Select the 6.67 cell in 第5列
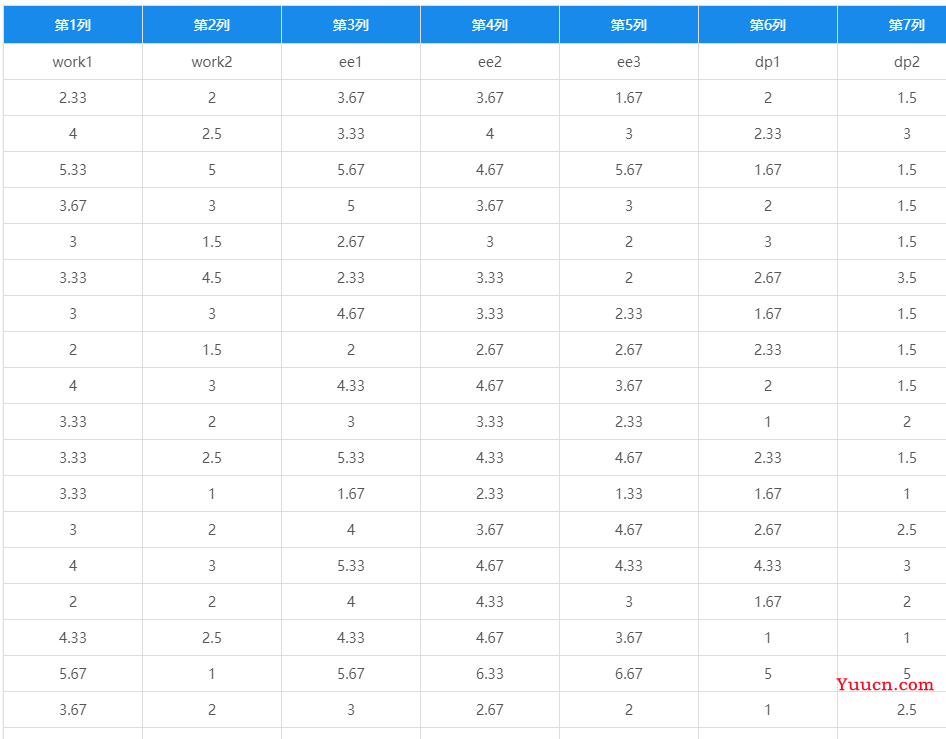 pyautogui.click(x=629, y=674)
